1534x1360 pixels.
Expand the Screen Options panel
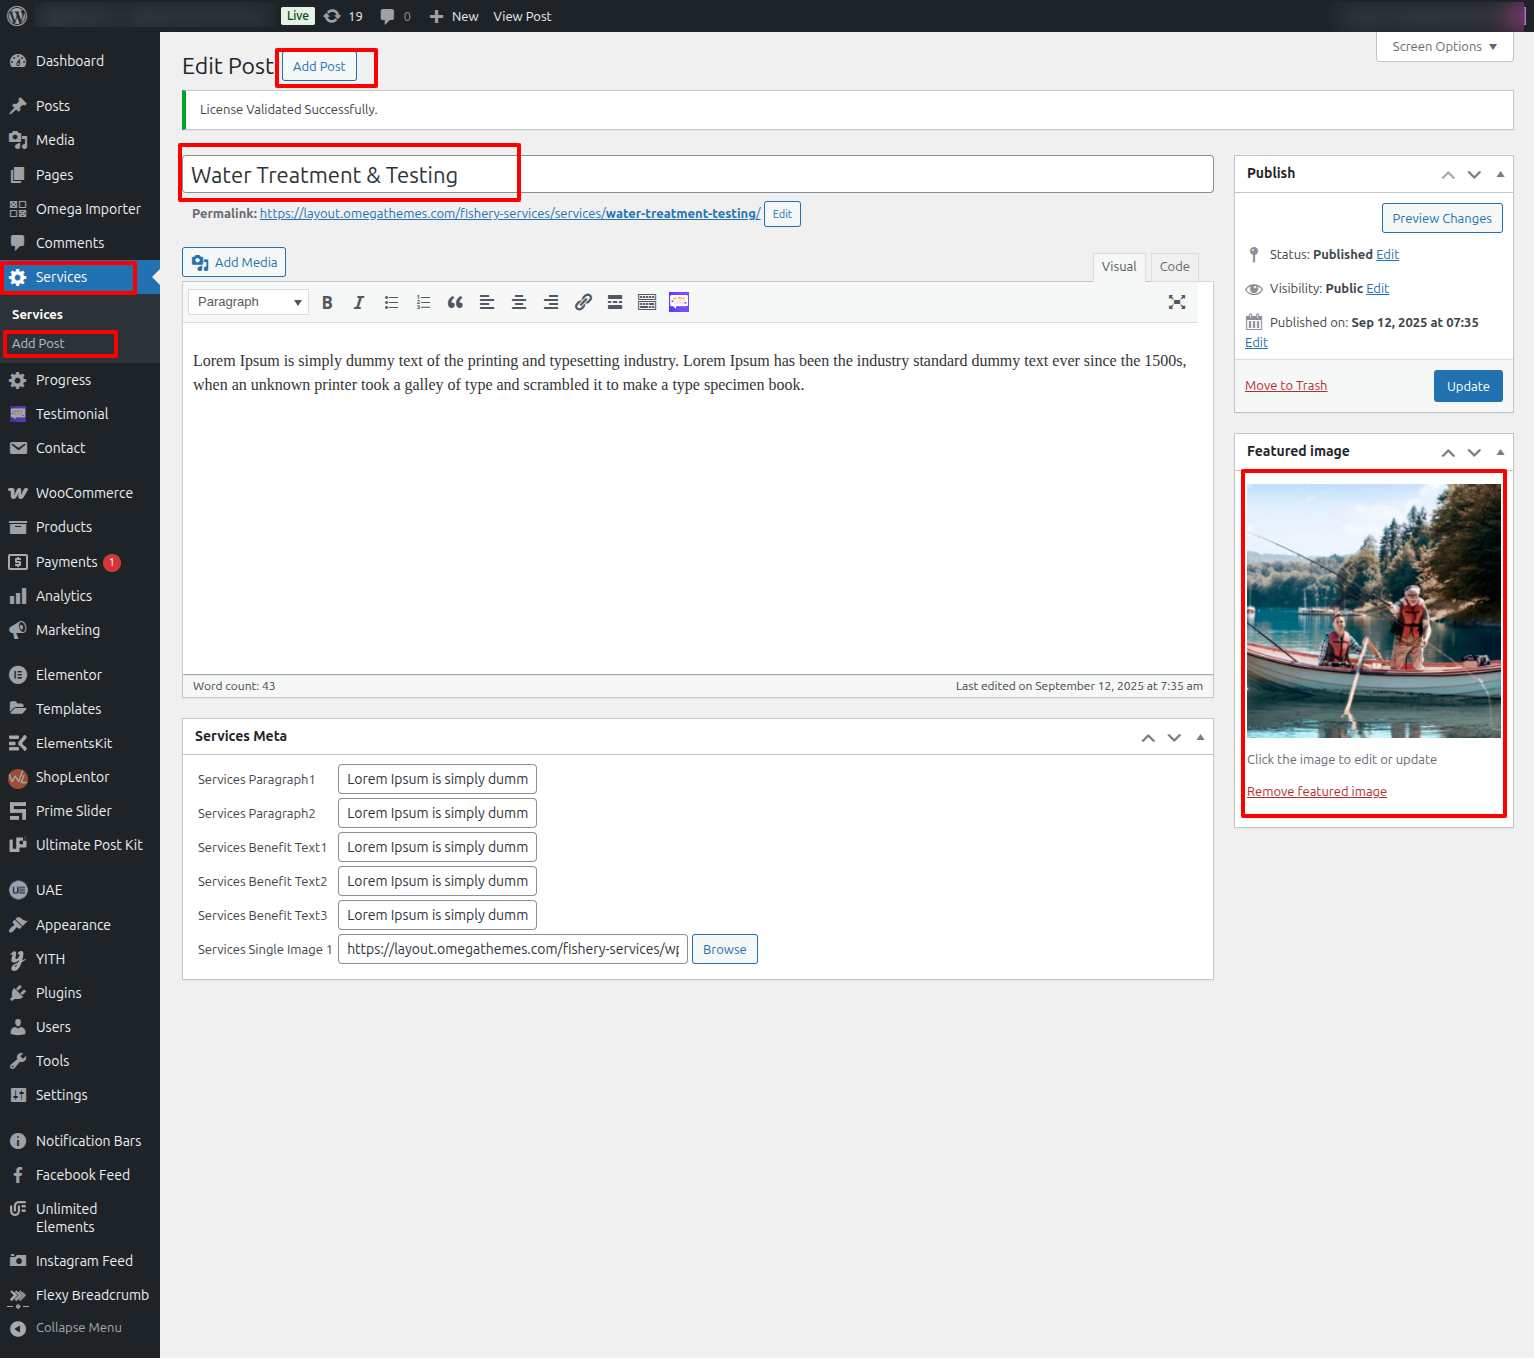(1444, 47)
